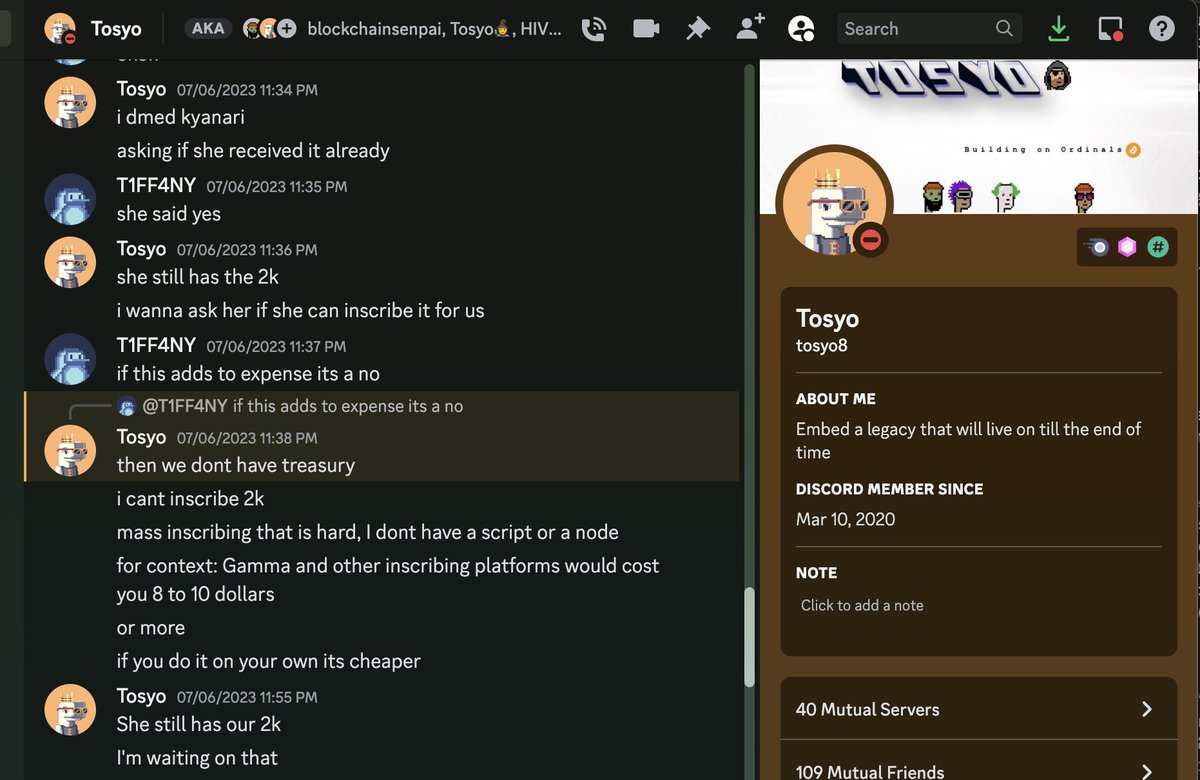Click the nickname avatars beside AKA
Image resolution: width=1200 pixels, height=780 pixels.
pyautogui.click(x=269, y=29)
